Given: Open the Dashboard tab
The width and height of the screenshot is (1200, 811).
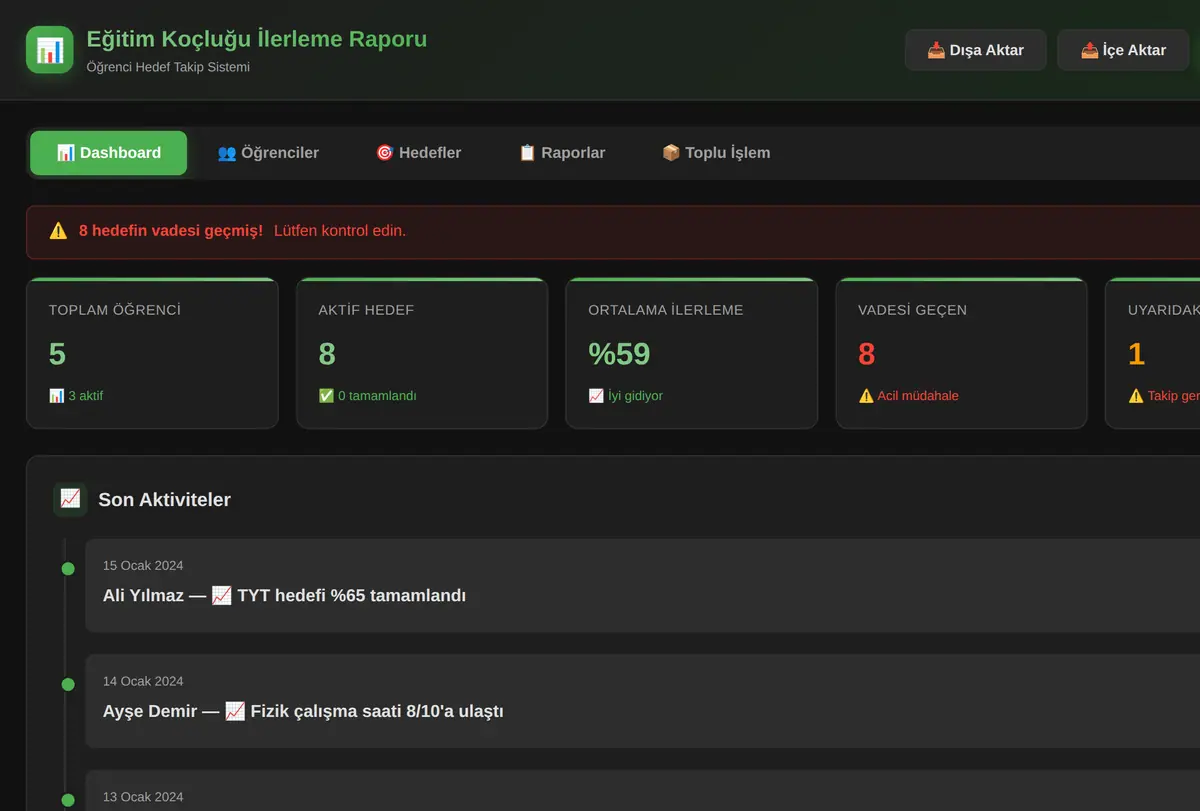Looking at the screenshot, I should (x=108, y=153).
